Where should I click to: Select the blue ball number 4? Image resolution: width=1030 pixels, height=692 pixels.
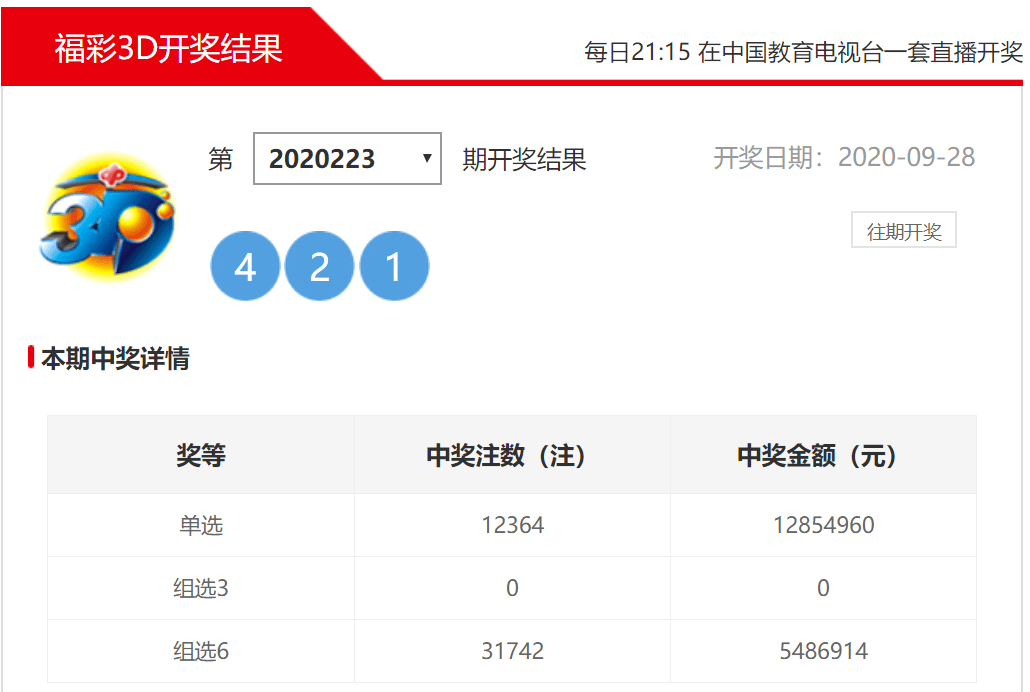coord(245,266)
